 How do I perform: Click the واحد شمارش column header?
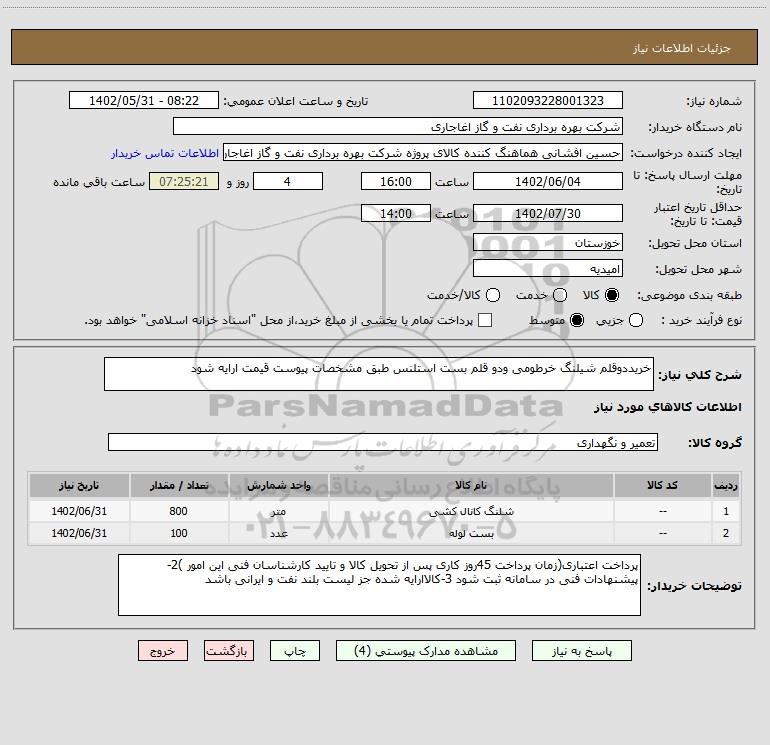[x=278, y=486]
